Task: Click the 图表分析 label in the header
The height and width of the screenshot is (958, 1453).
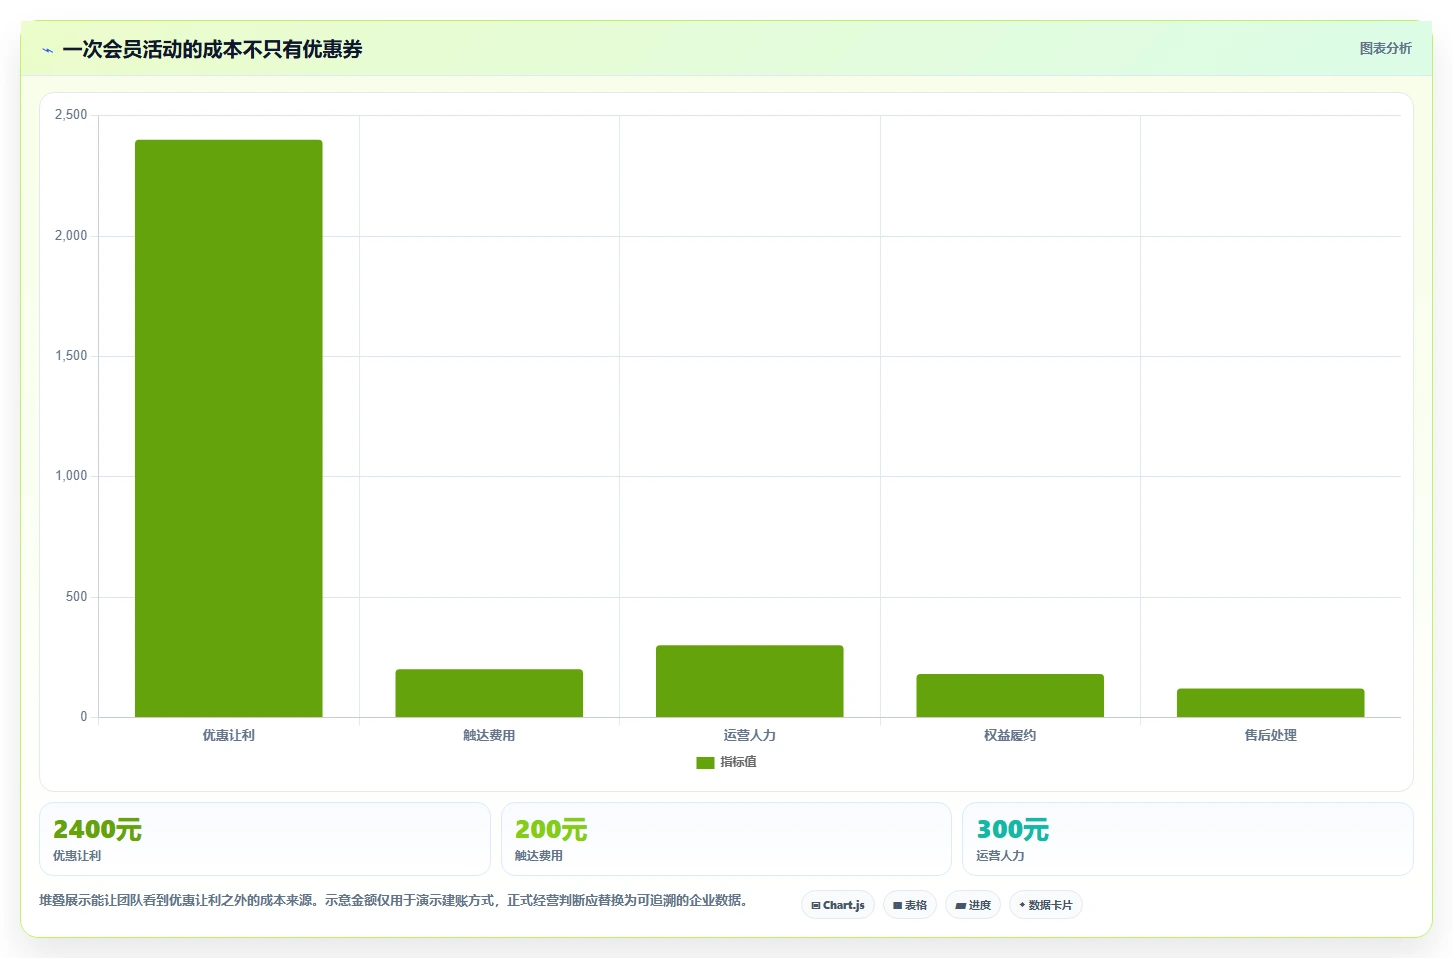Action: pos(1385,48)
